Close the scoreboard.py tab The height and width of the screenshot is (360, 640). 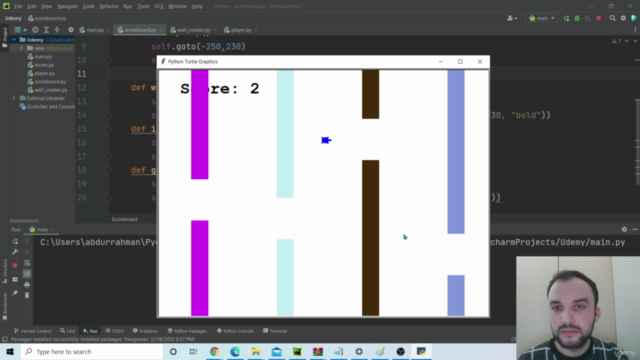[162, 30]
